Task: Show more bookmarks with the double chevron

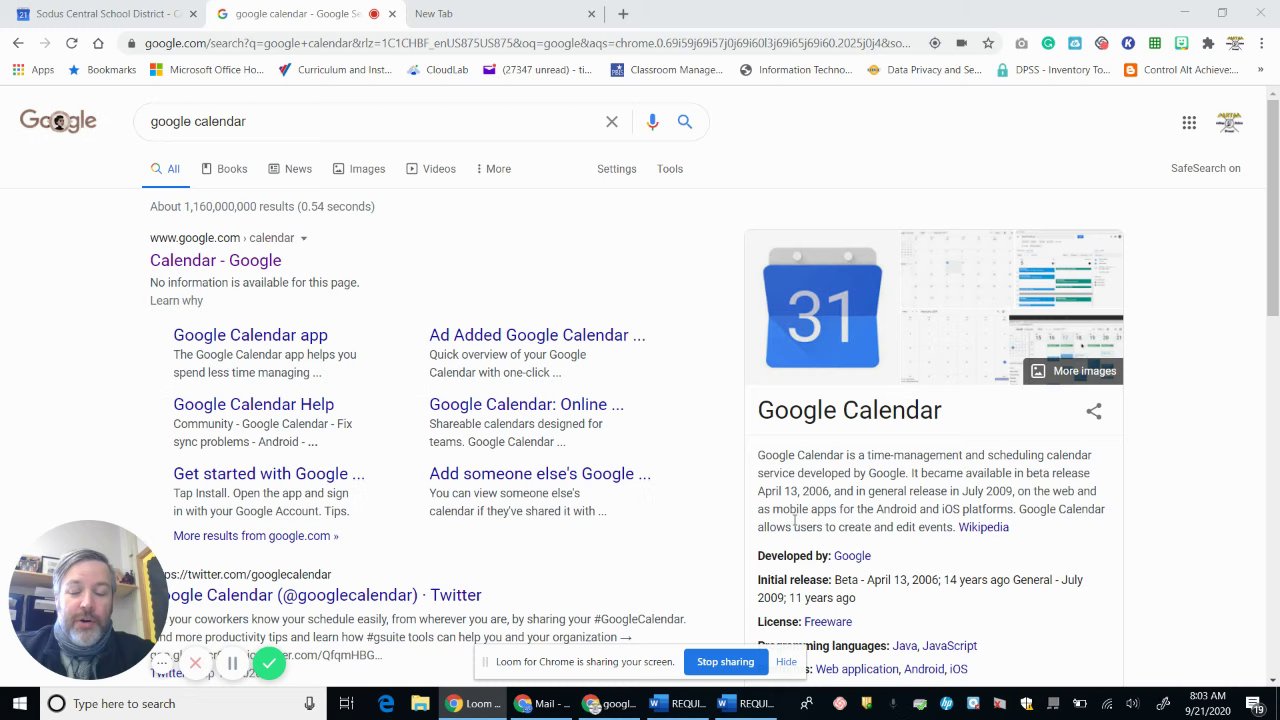Action: [1260, 70]
